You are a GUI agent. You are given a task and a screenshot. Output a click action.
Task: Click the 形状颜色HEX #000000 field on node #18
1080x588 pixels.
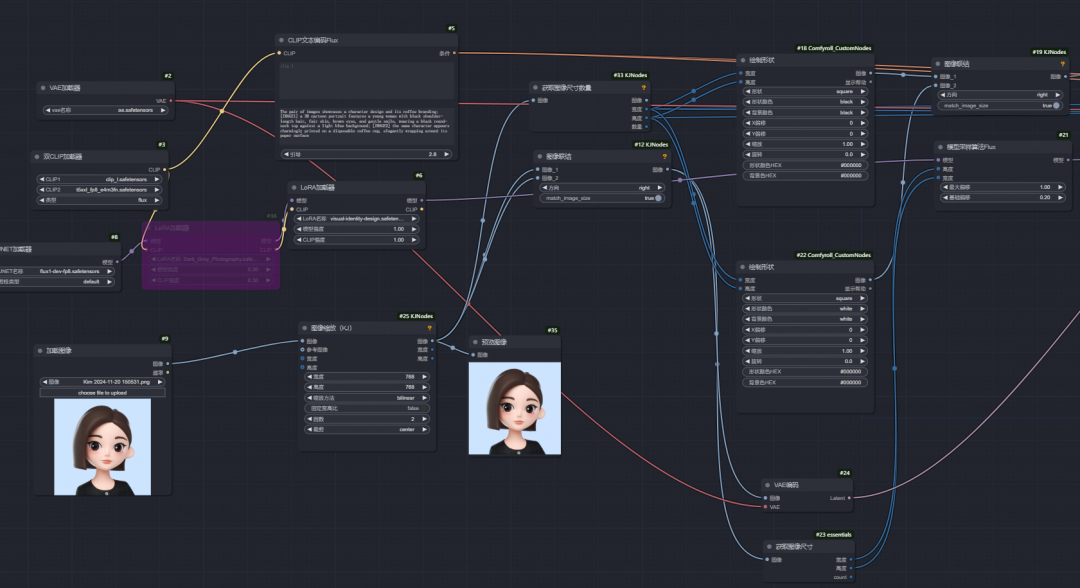pos(805,165)
